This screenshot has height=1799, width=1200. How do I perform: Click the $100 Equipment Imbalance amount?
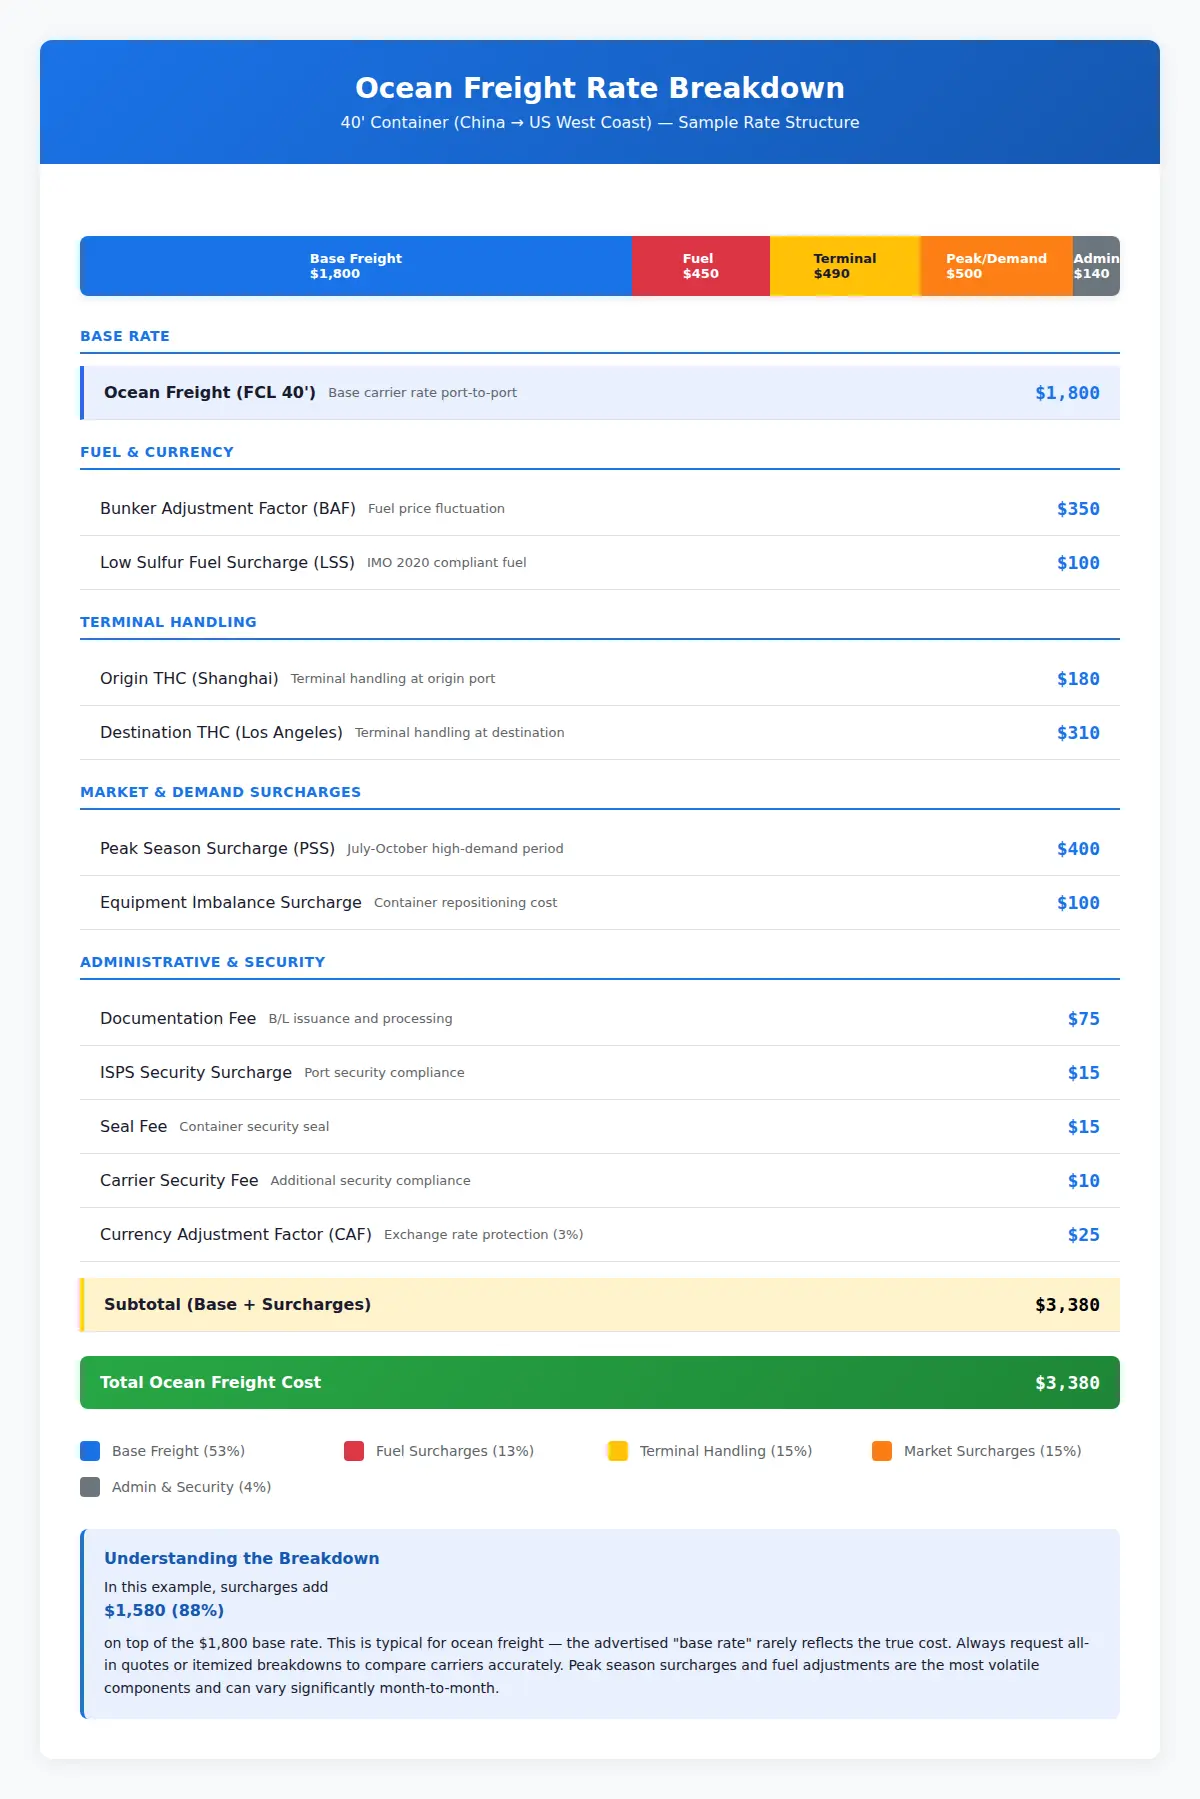click(1078, 903)
